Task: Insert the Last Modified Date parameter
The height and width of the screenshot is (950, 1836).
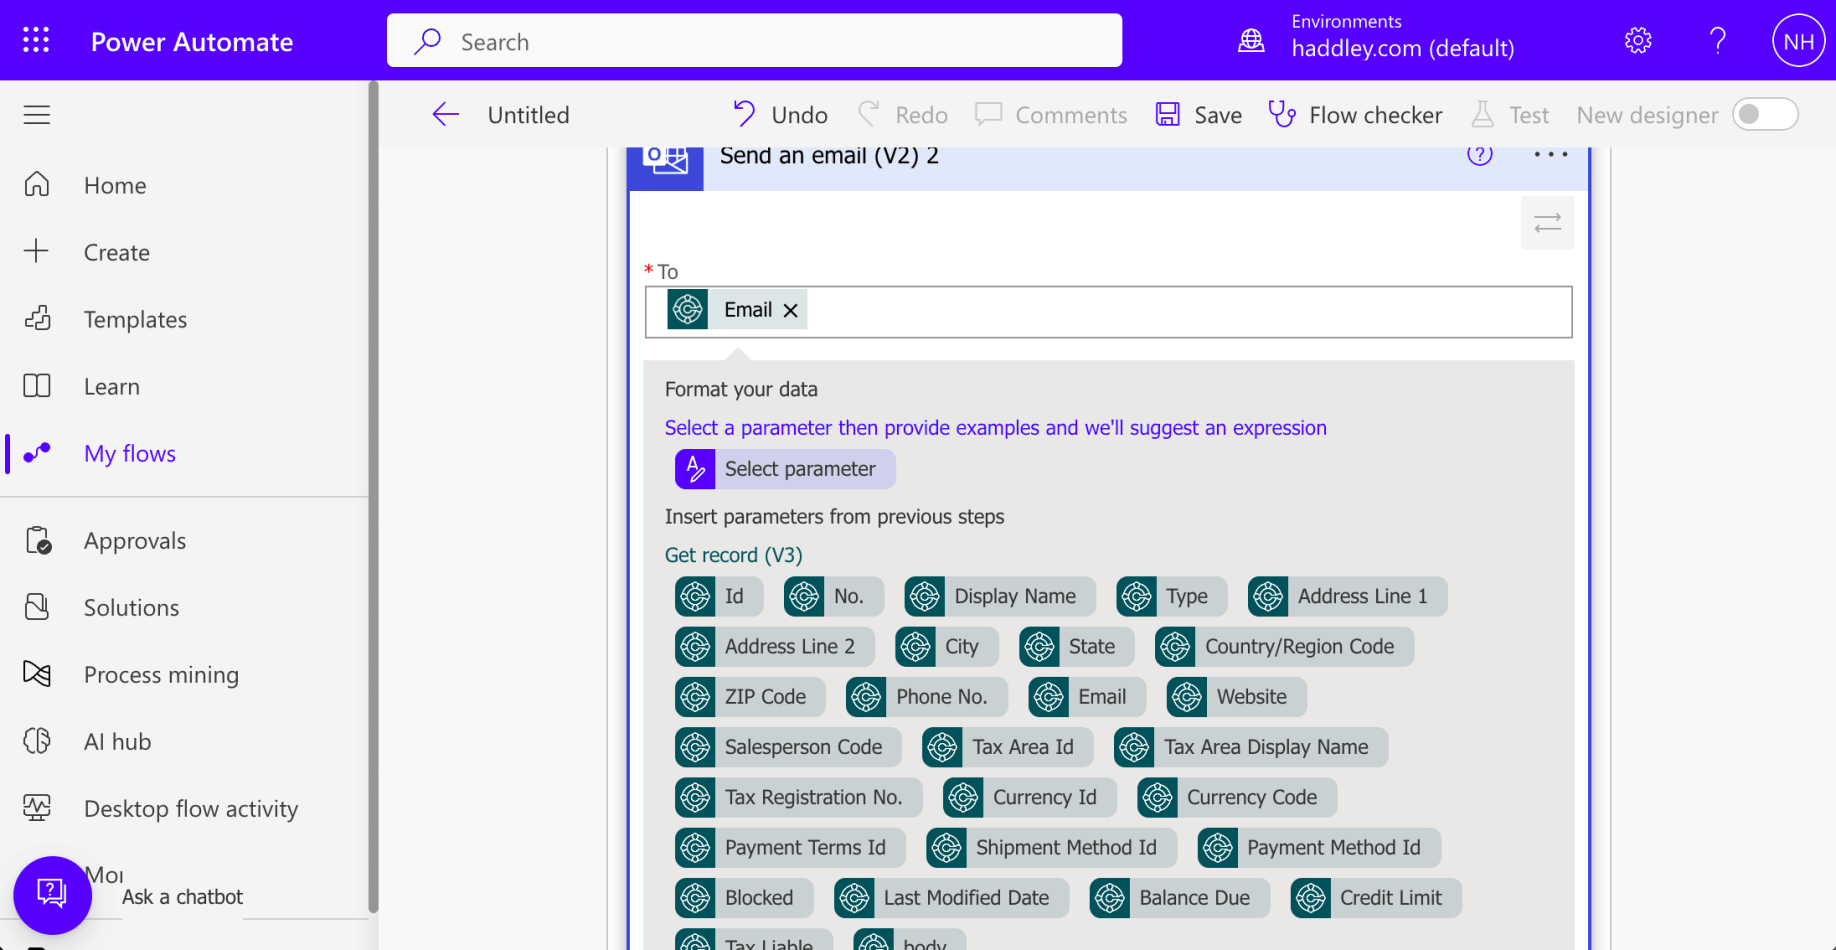Action: tap(951, 898)
